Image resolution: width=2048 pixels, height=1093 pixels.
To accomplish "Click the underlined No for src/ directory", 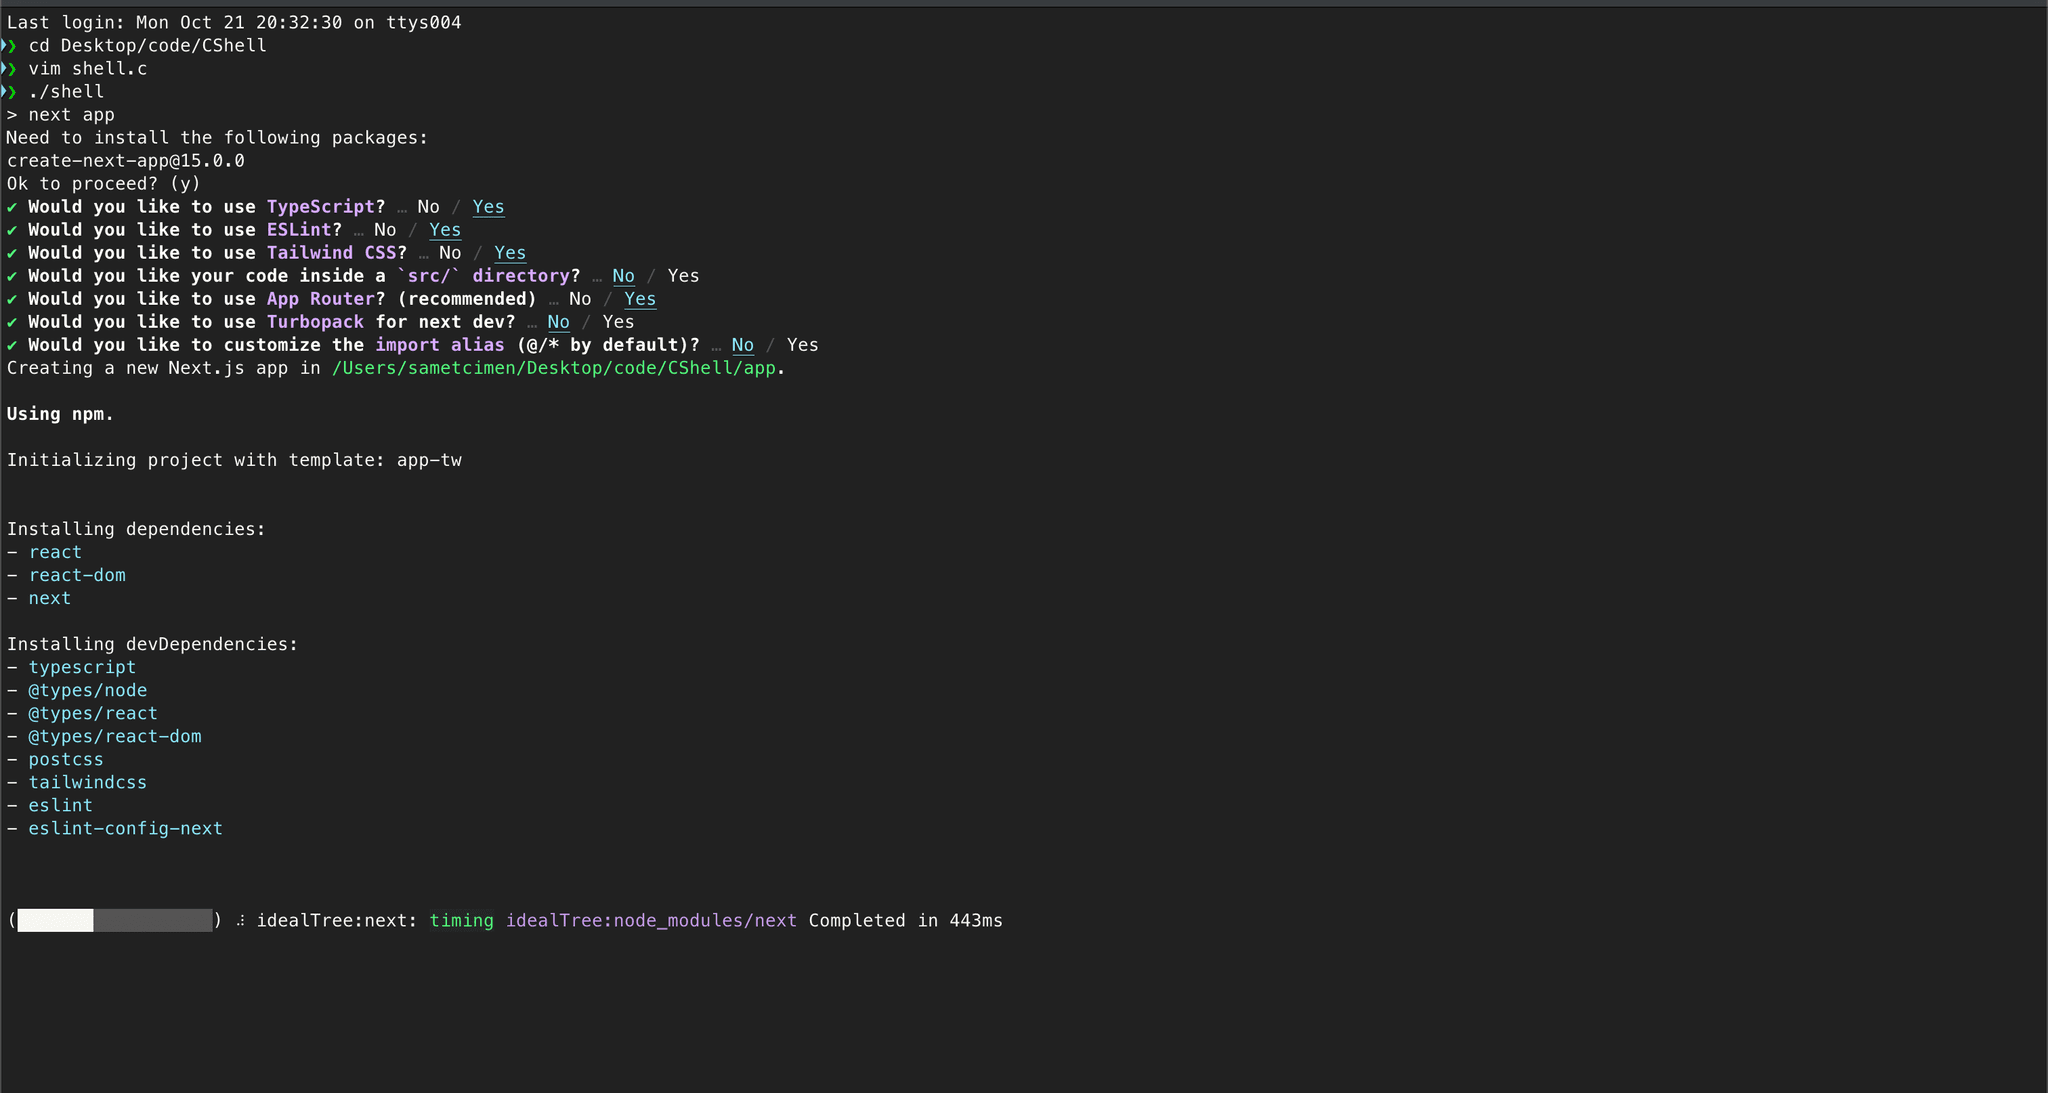I will coord(623,276).
